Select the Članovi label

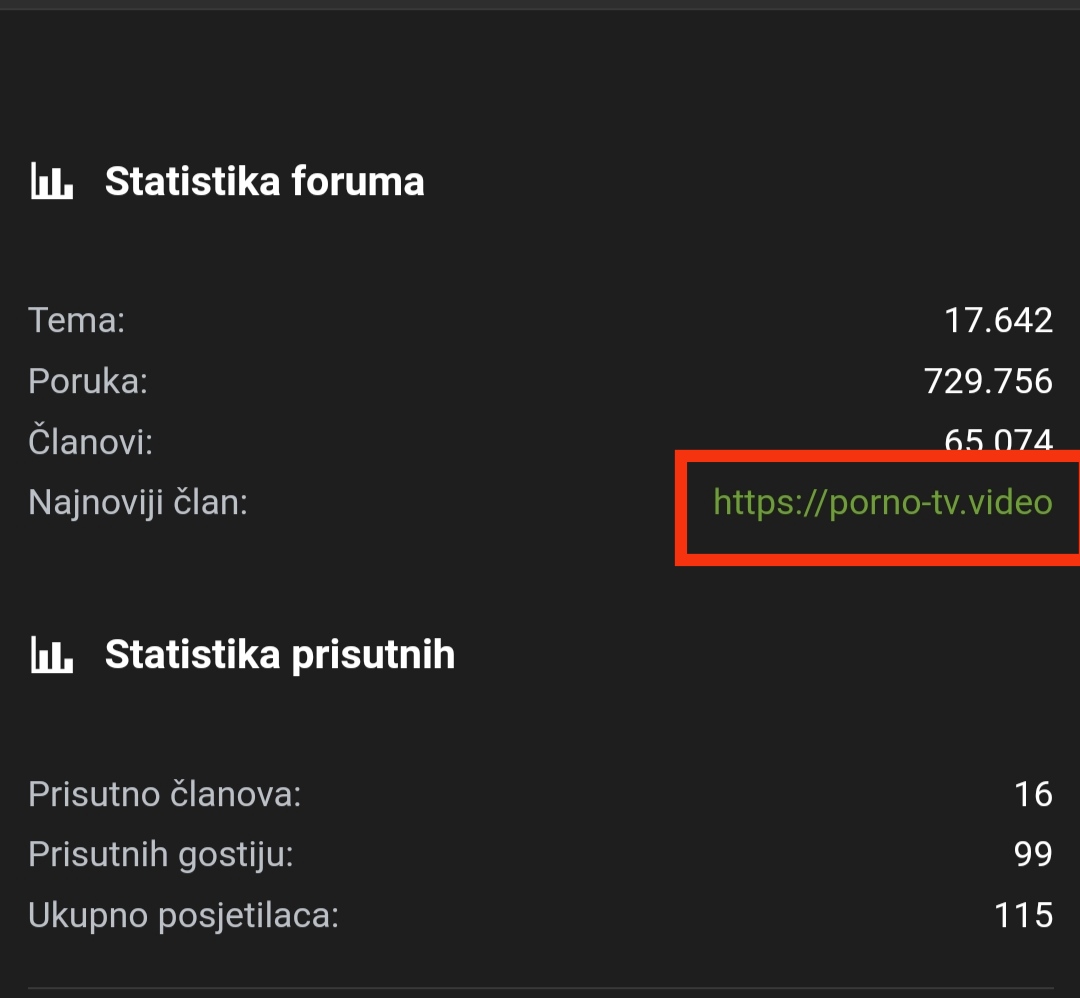pyautogui.click(x=90, y=441)
